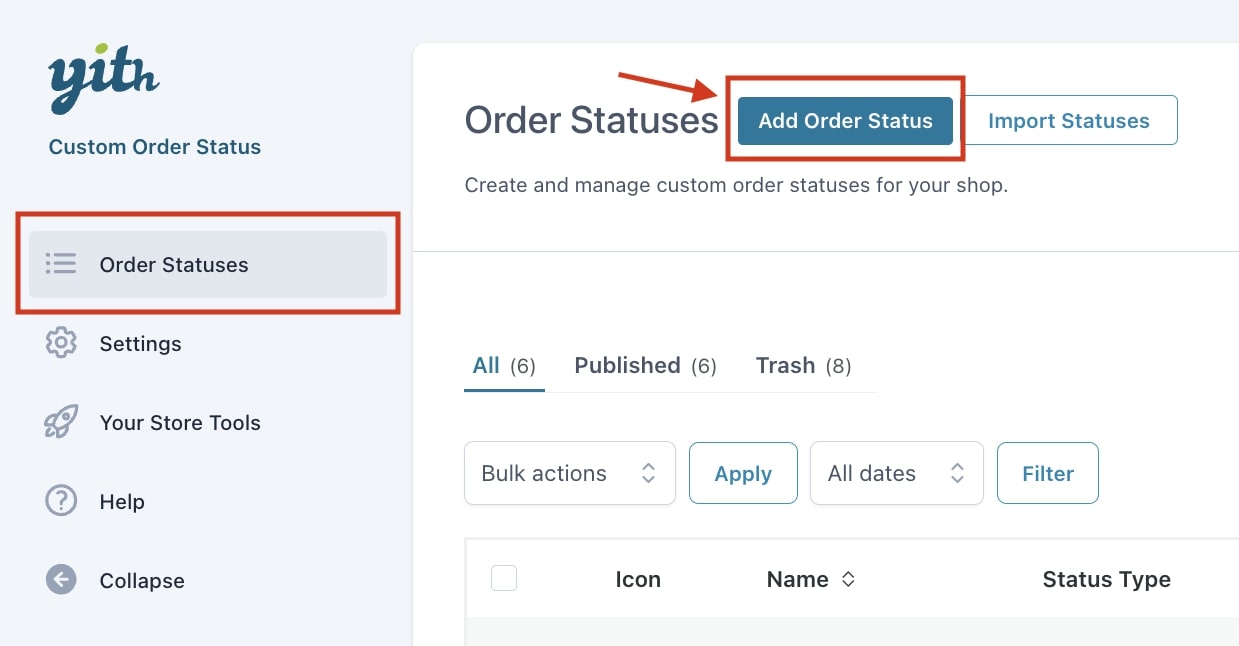
Task: Open the Bulk actions dropdown
Action: [570, 473]
